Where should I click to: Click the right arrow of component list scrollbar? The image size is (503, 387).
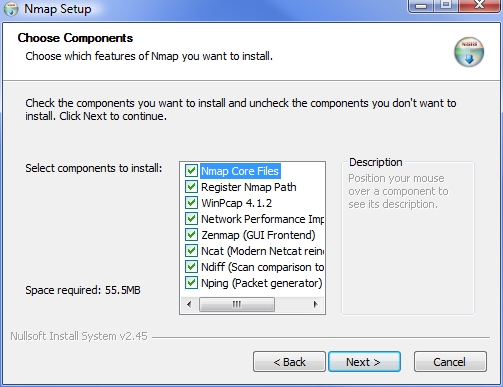tap(316, 304)
